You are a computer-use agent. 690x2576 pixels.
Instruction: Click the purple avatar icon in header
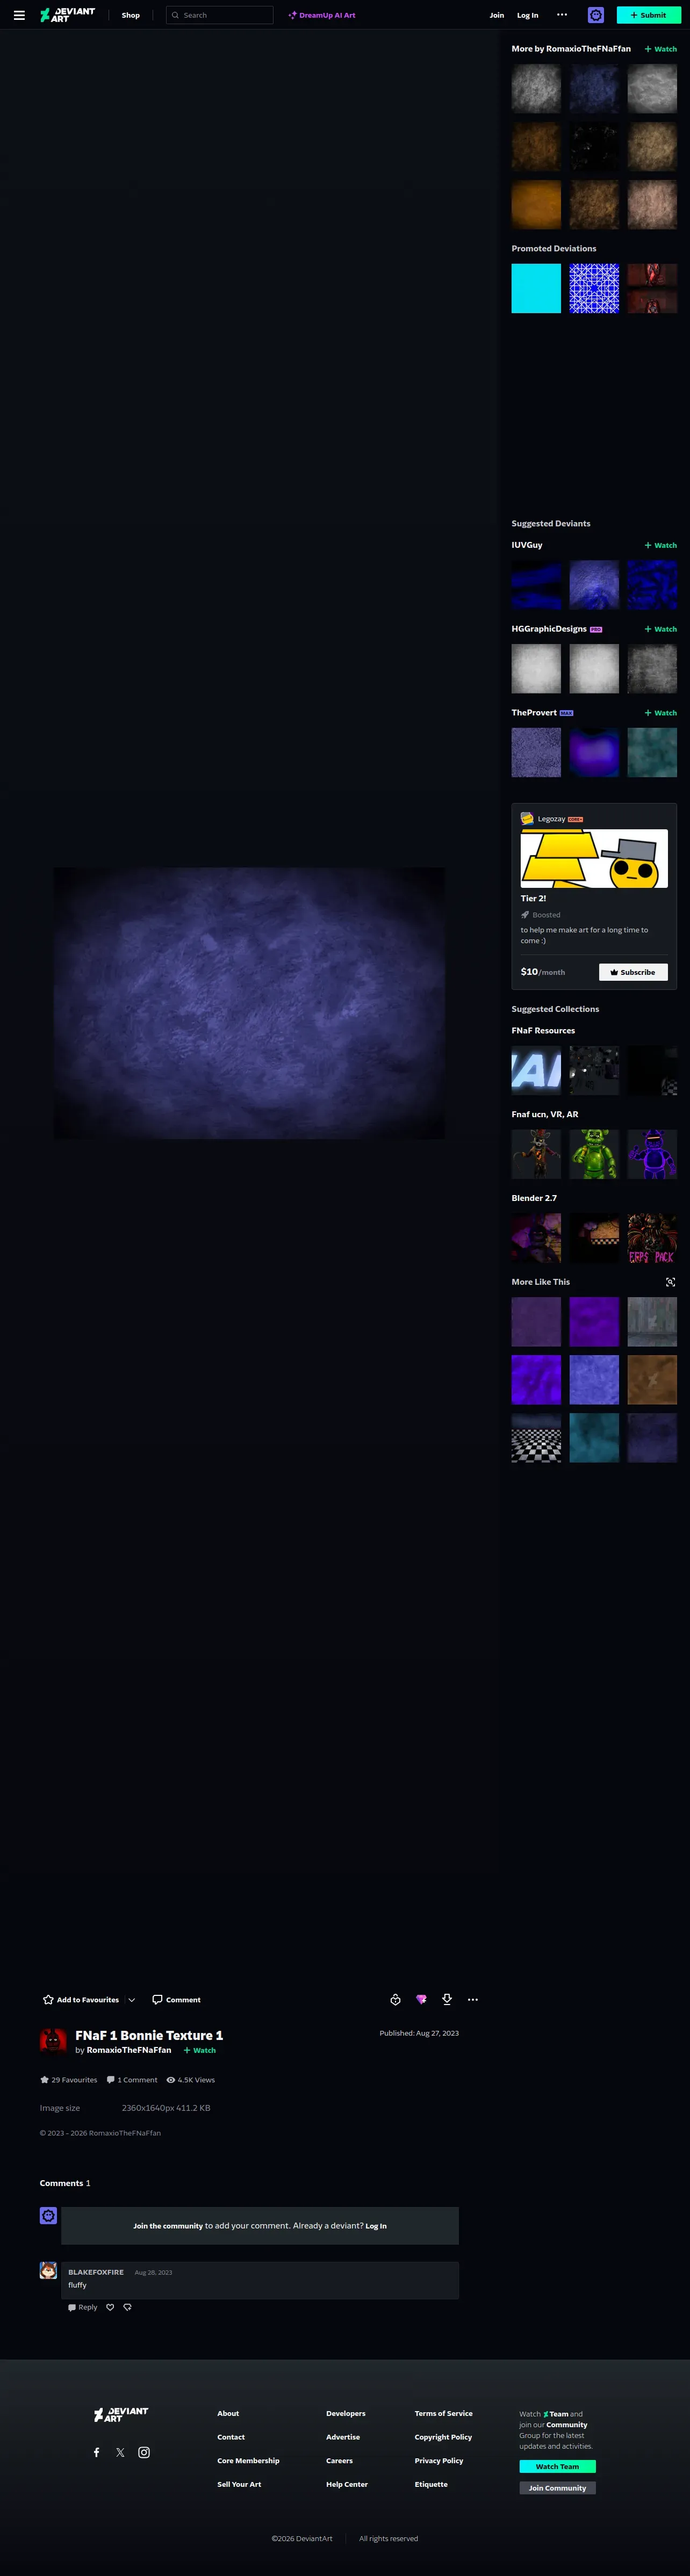pos(596,15)
